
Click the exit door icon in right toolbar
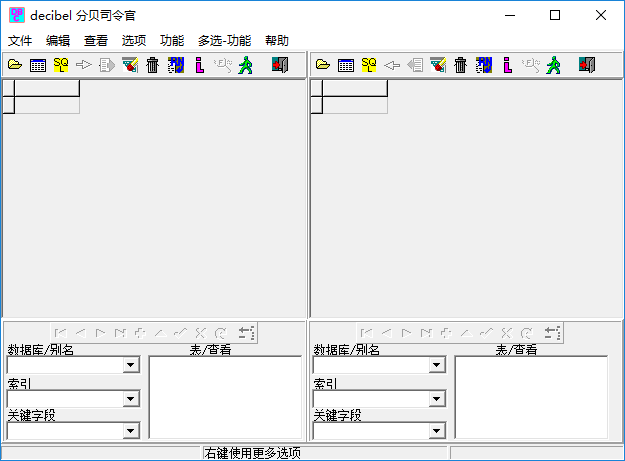tap(587, 65)
